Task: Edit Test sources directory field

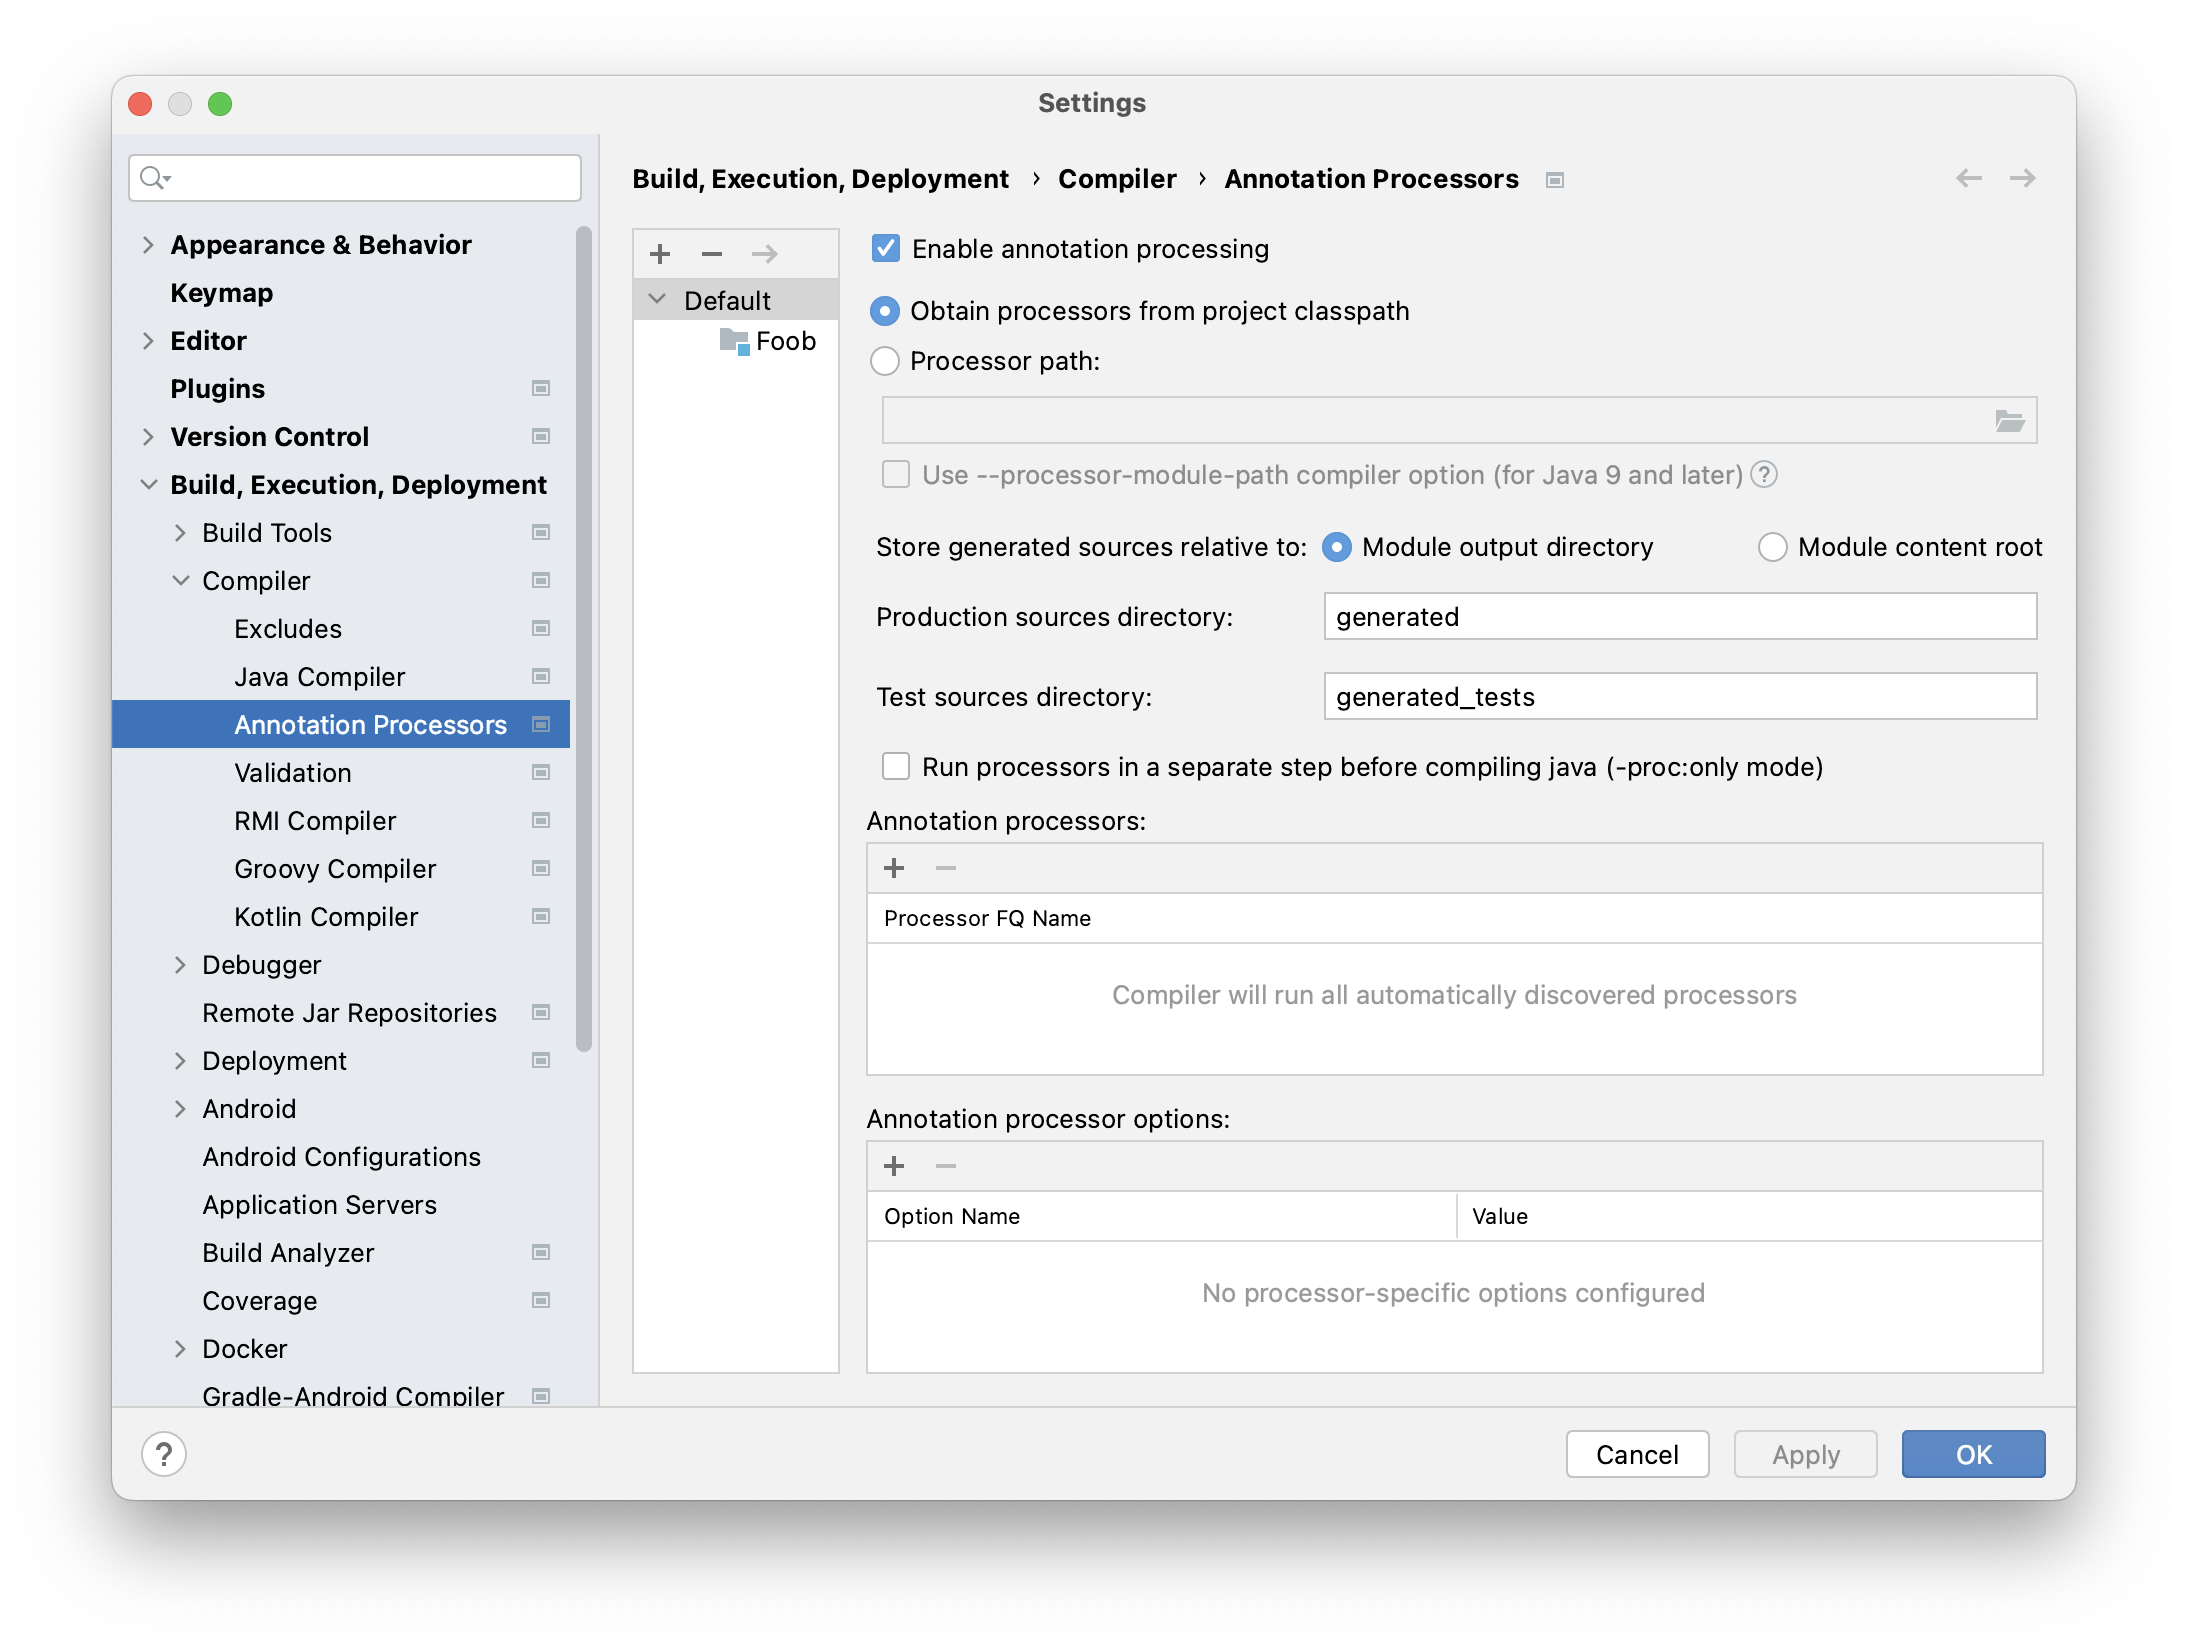Action: click(1680, 696)
